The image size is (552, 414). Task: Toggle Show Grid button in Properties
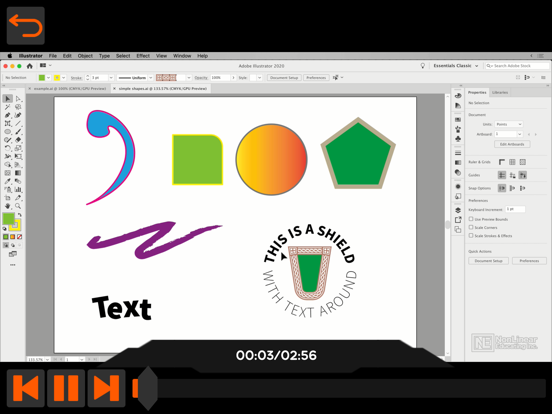coord(512,162)
